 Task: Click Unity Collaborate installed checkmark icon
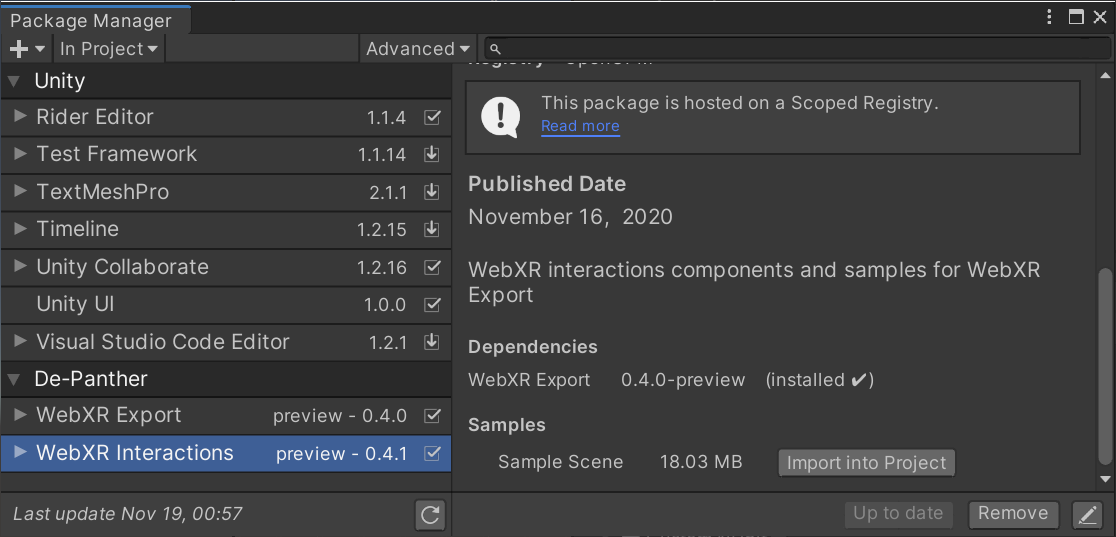431,268
